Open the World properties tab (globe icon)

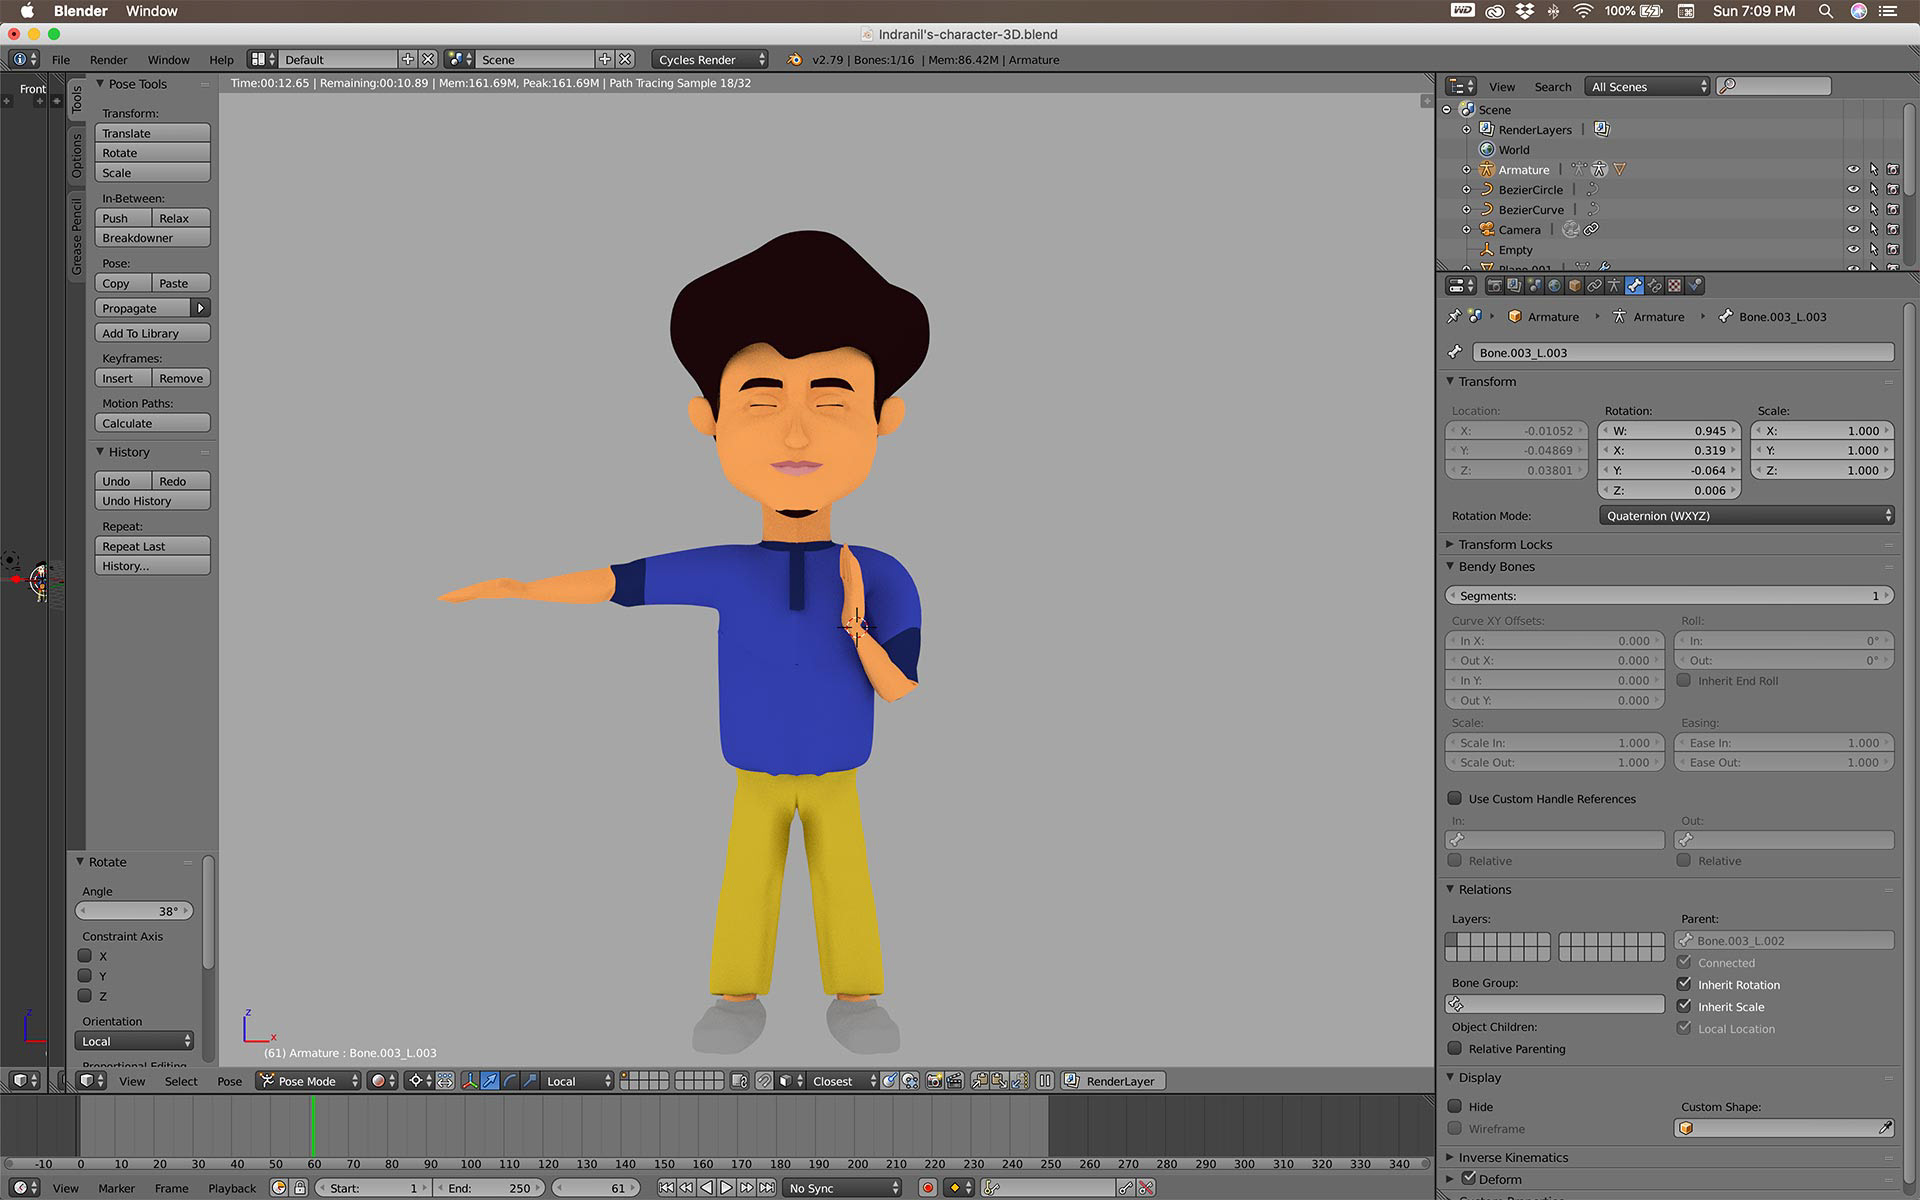point(1554,285)
